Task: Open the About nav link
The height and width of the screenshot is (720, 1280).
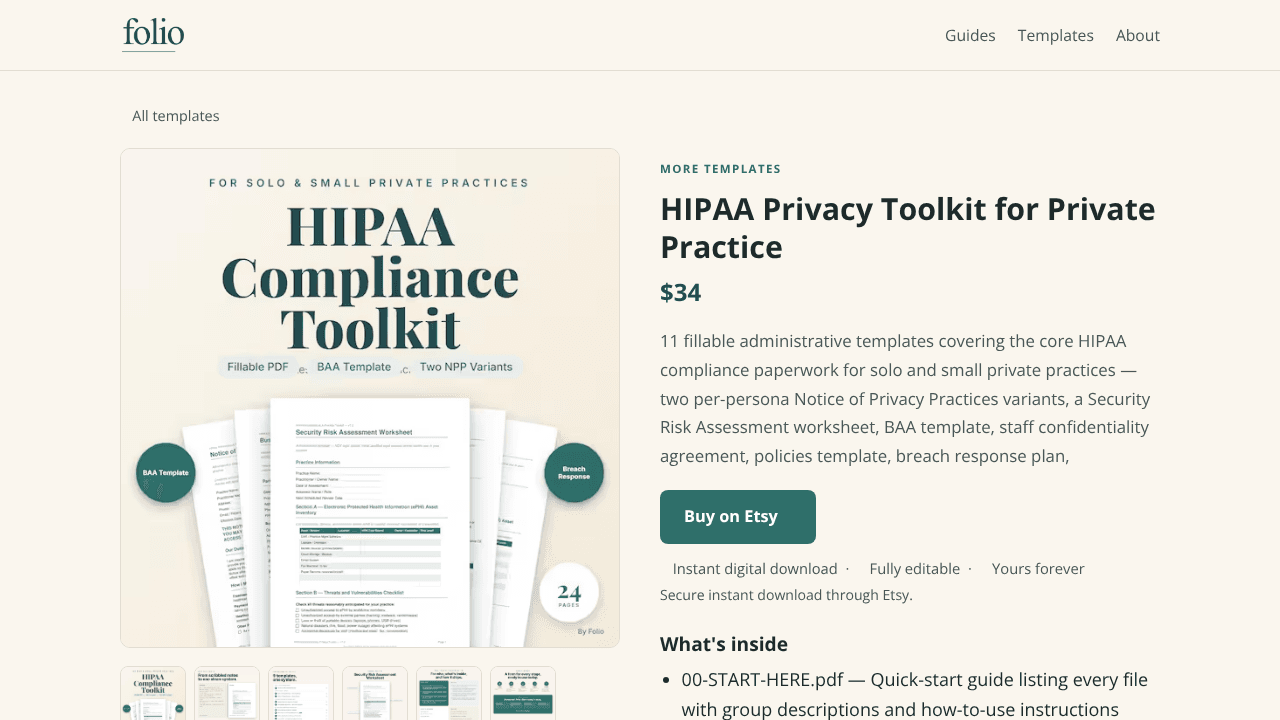Action: coord(1138,35)
